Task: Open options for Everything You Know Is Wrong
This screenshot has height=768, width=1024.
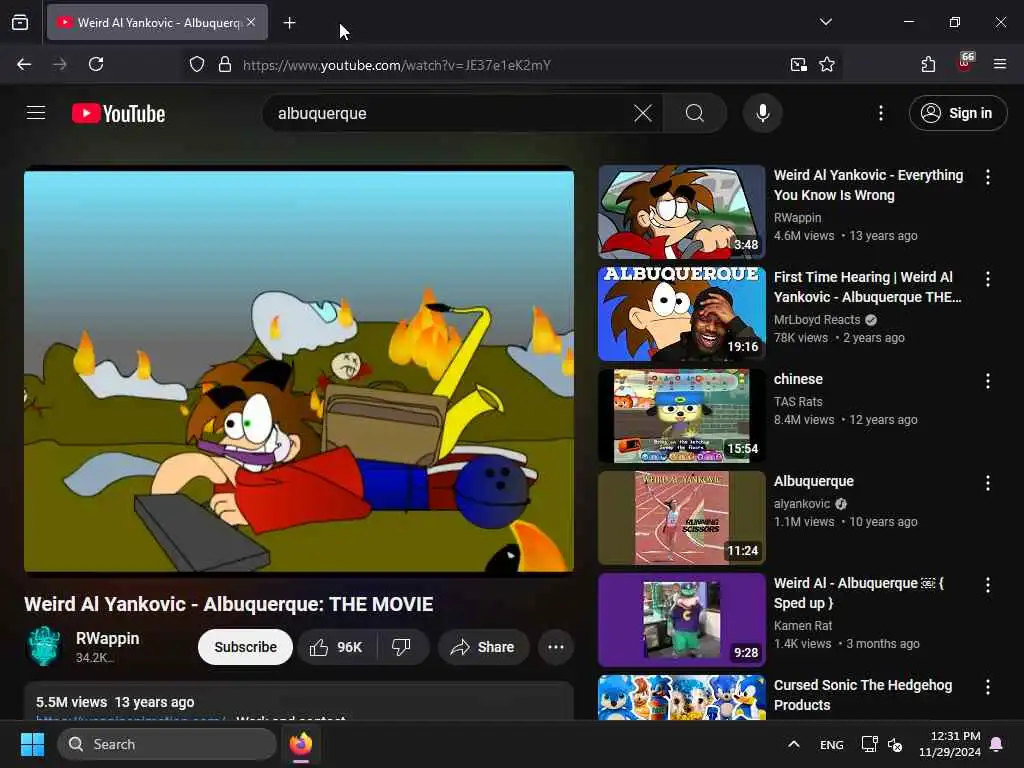Action: 987,177
